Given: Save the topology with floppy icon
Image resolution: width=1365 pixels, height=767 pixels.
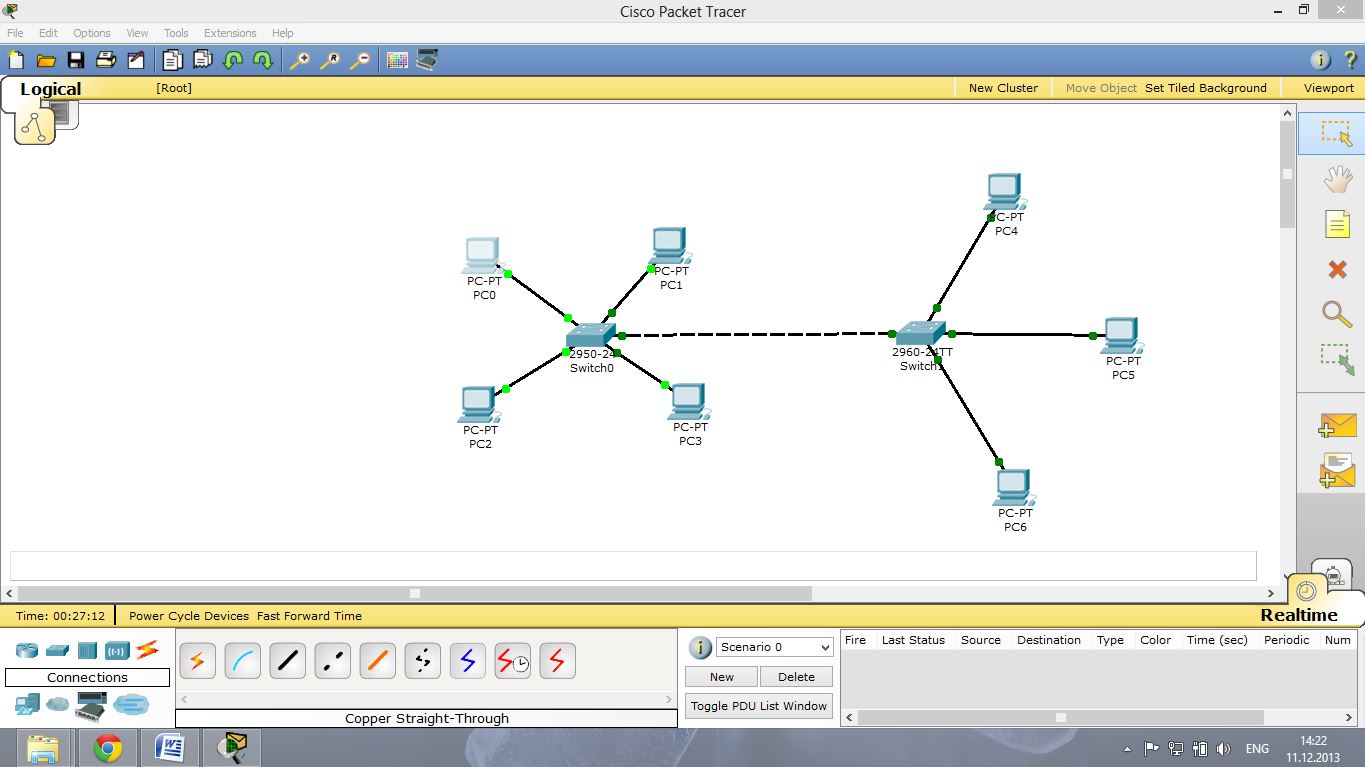Looking at the screenshot, I should coord(76,60).
